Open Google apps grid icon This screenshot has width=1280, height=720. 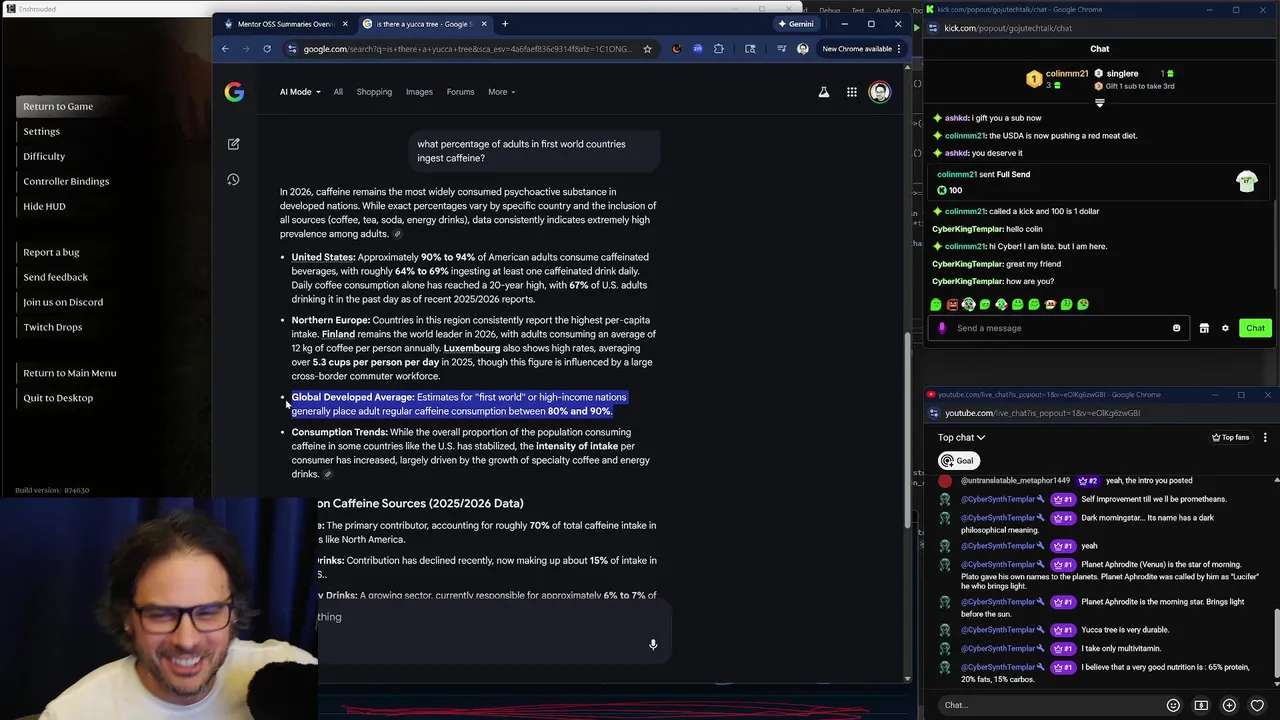pyautogui.click(x=852, y=92)
